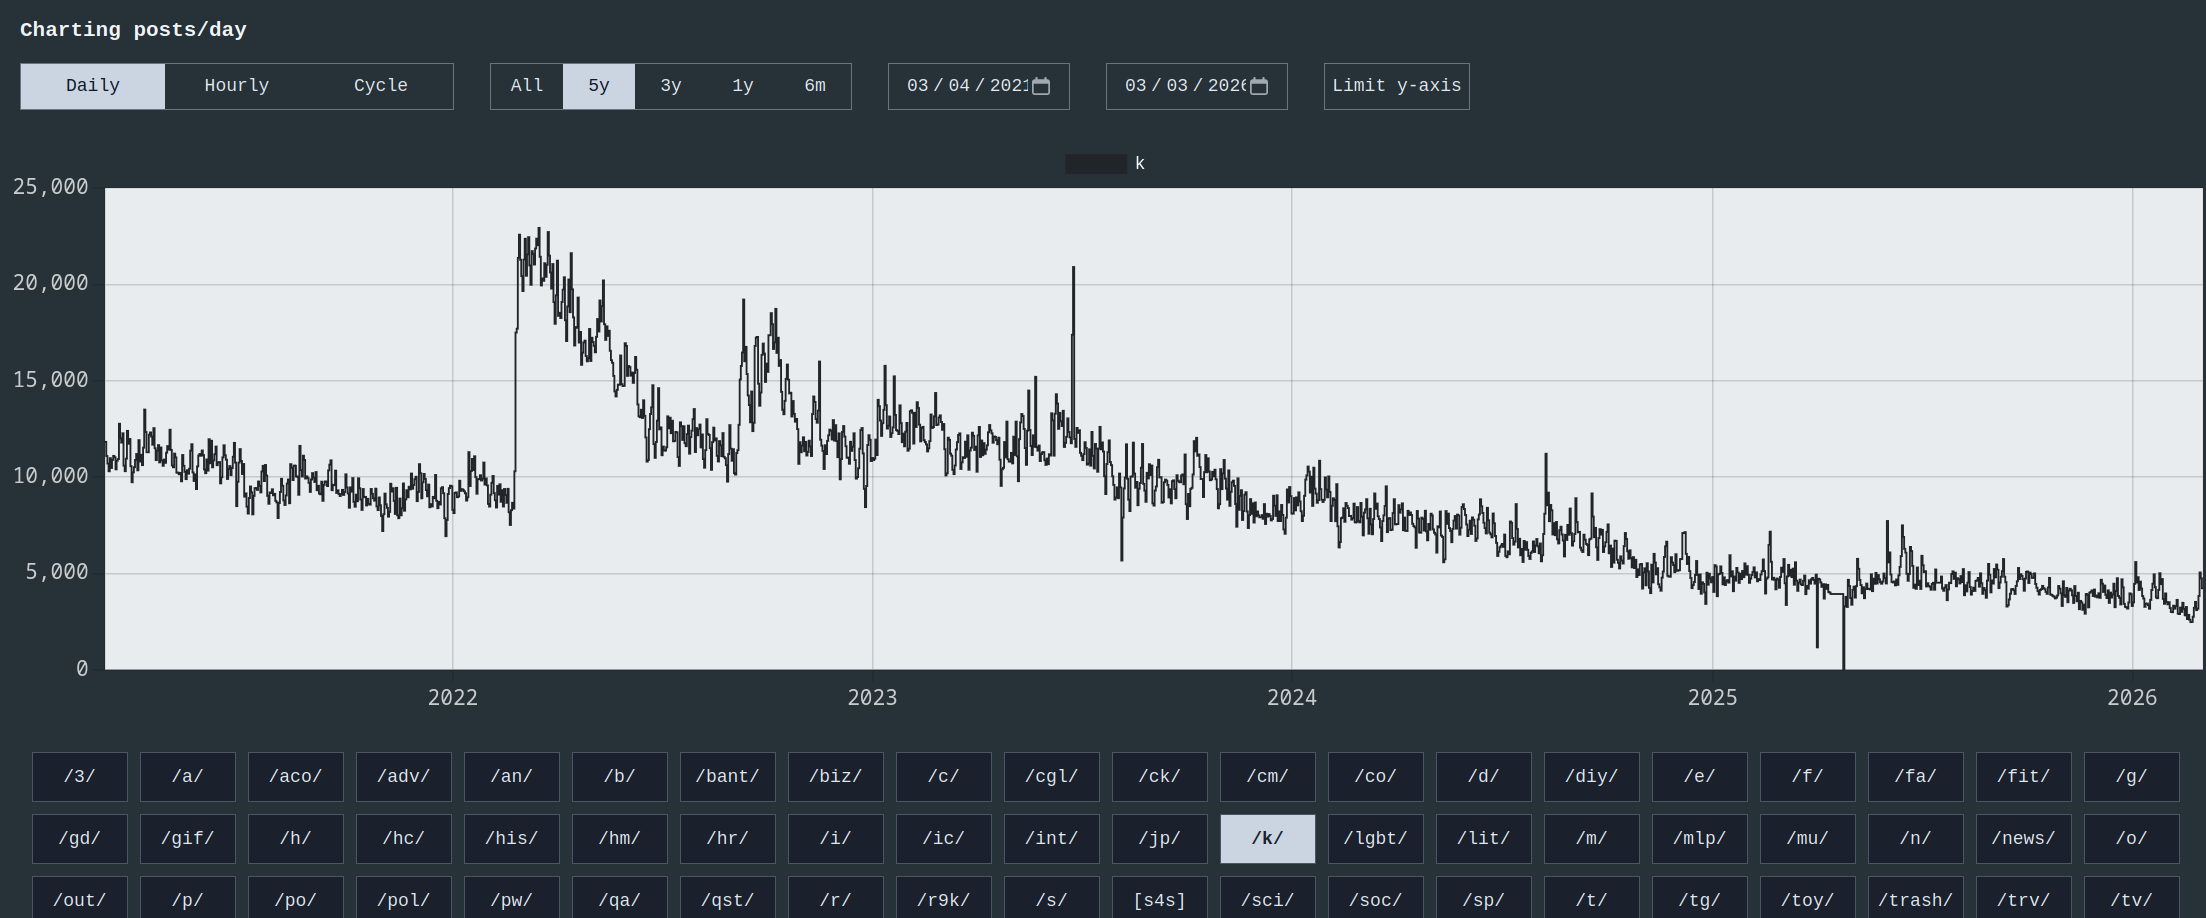This screenshot has width=2206, height=918.
Task: Show the /diy/ board chart
Action: [1592, 777]
